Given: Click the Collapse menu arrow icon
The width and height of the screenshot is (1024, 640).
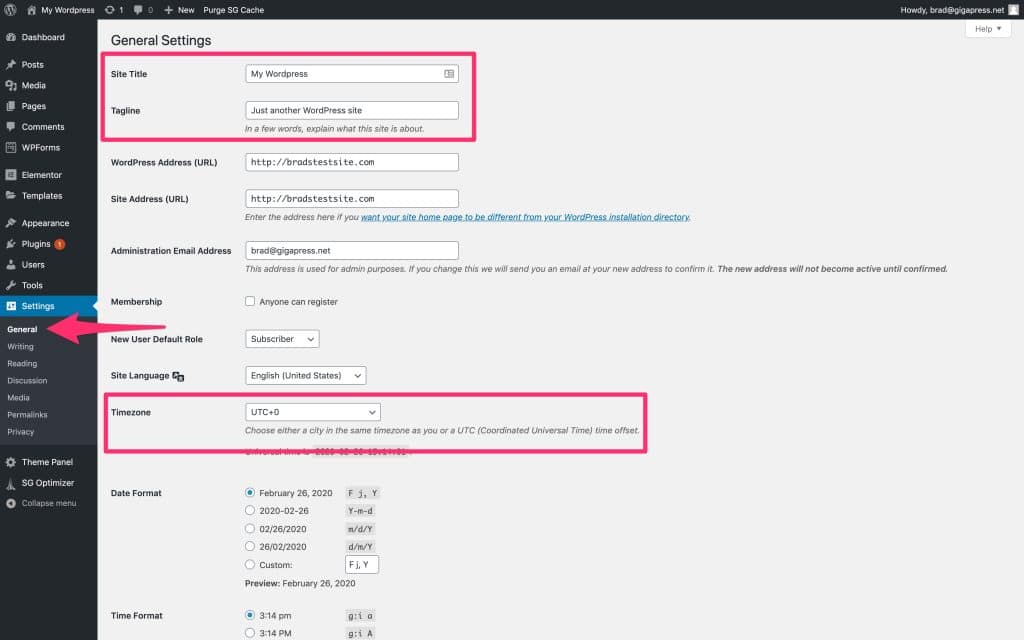Looking at the screenshot, I should [11, 504].
